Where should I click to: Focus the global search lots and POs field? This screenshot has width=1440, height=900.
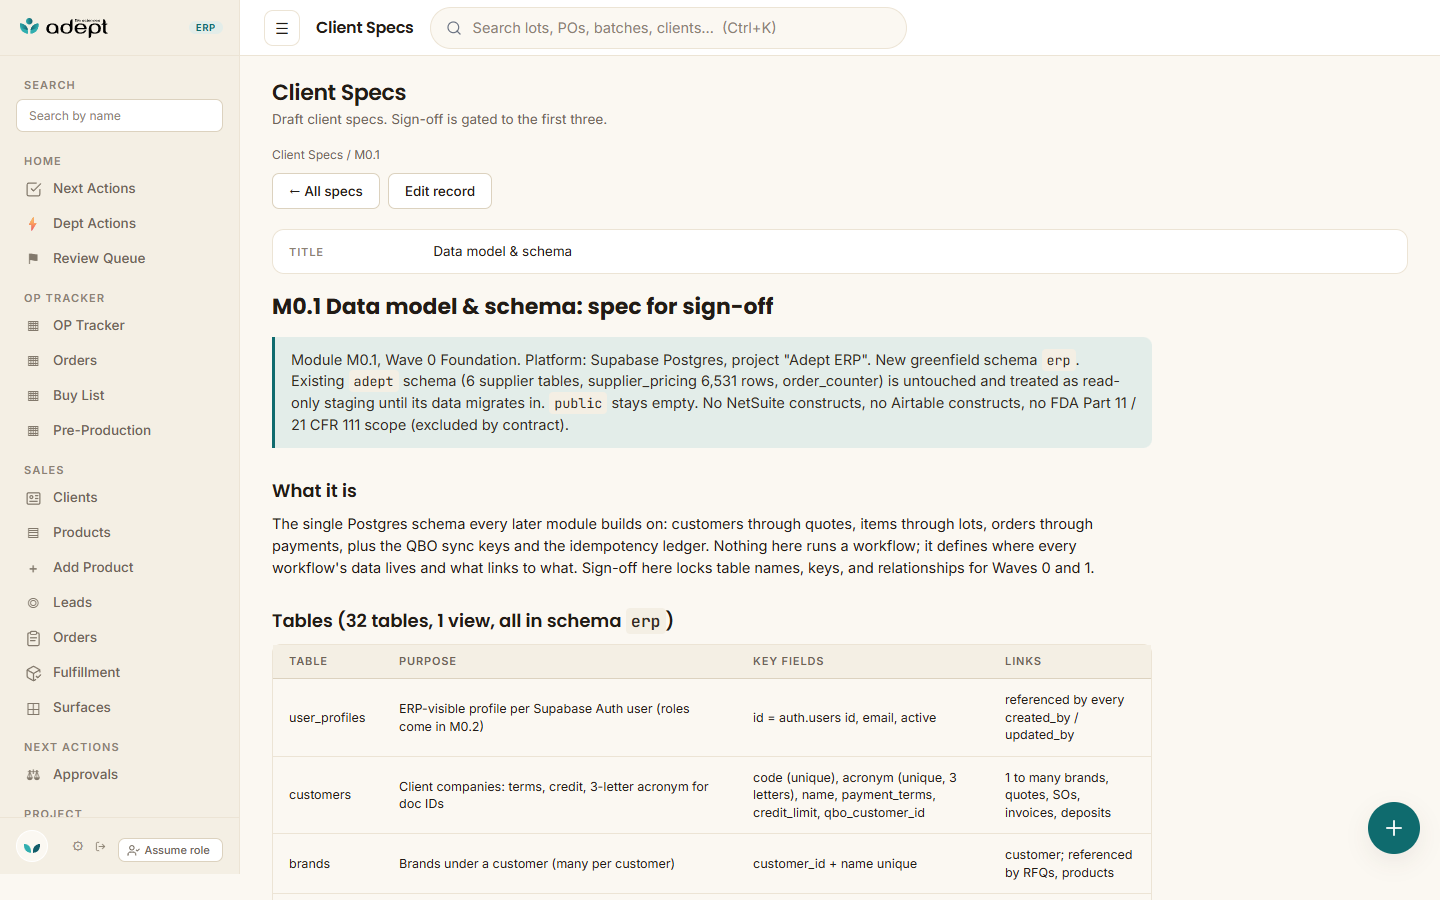click(668, 28)
